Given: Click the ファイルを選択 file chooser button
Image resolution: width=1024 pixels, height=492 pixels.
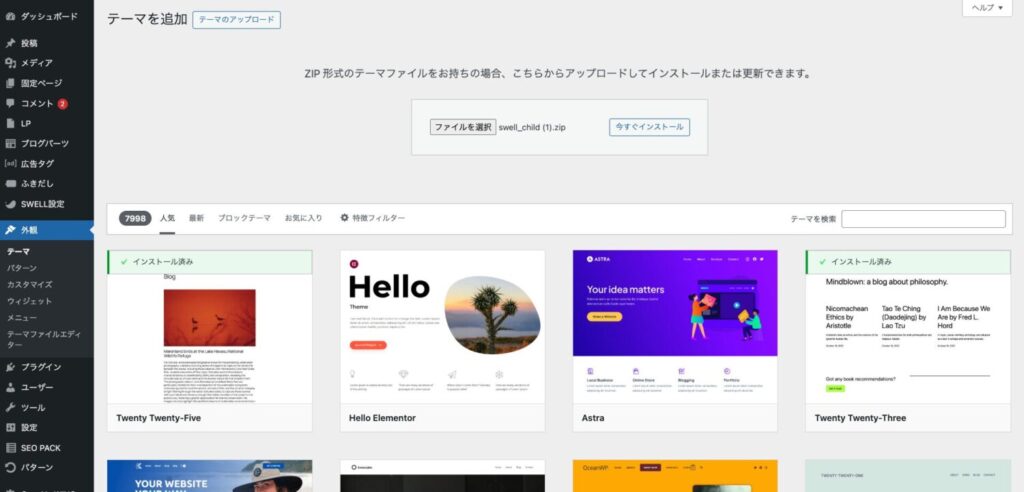Looking at the screenshot, I should [x=462, y=127].
